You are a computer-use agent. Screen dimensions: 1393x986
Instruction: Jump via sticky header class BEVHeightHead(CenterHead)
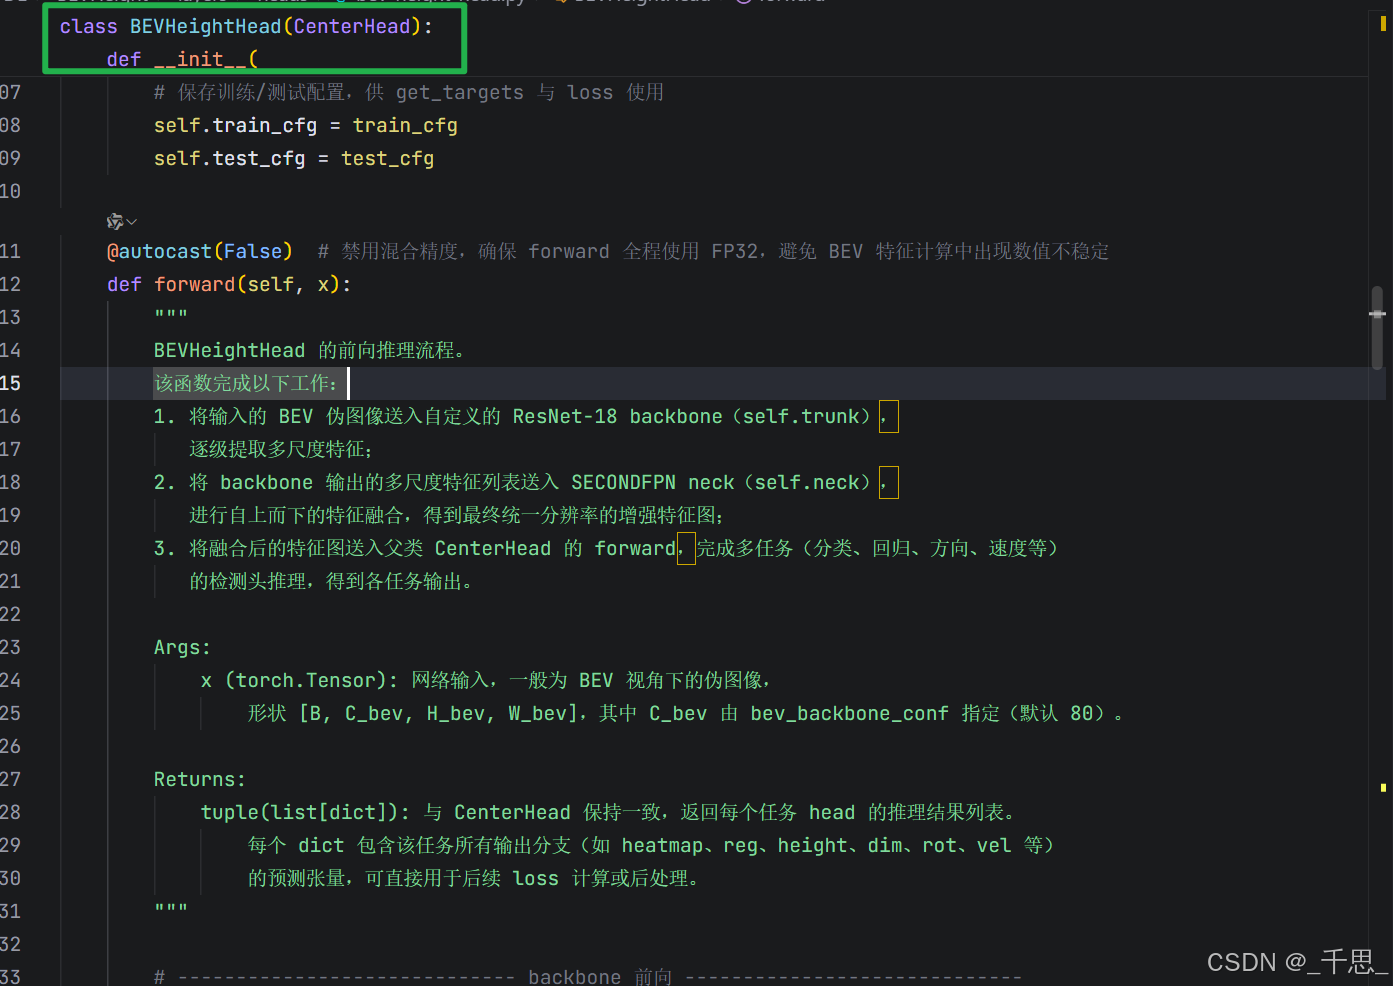[245, 26]
